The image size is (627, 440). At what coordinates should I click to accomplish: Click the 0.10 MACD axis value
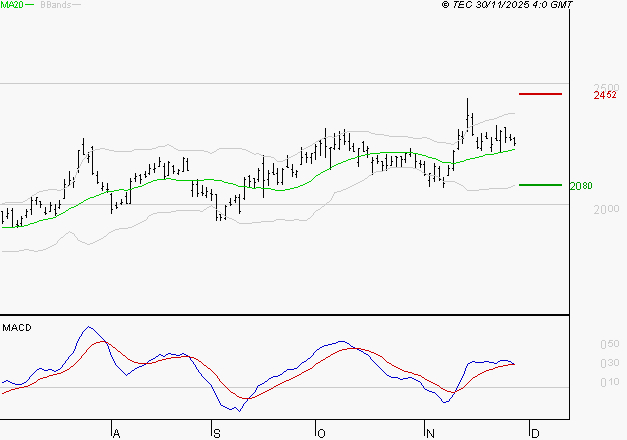point(610,382)
